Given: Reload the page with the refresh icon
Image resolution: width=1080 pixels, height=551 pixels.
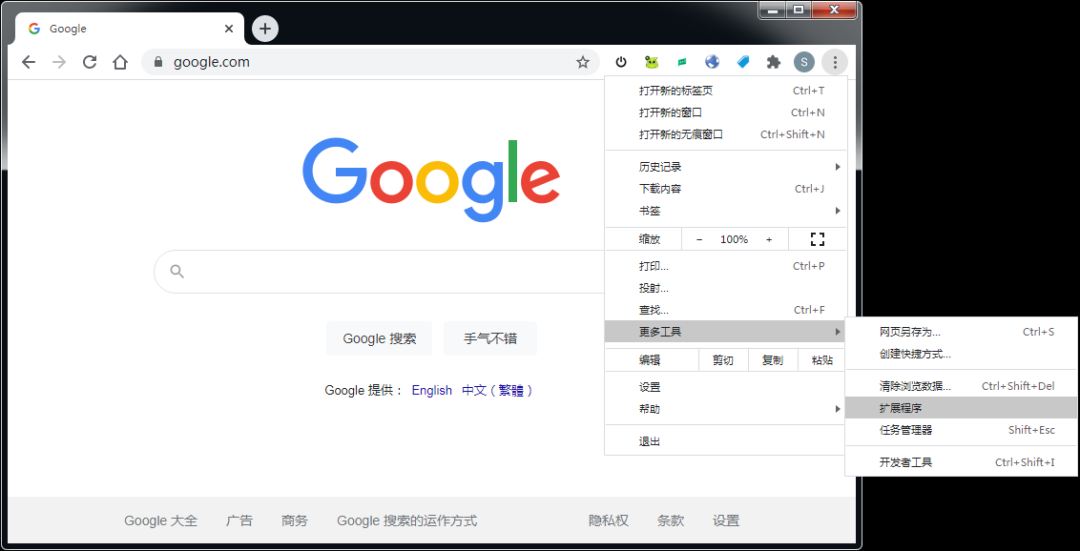Looking at the screenshot, I should tap(90, 63).
